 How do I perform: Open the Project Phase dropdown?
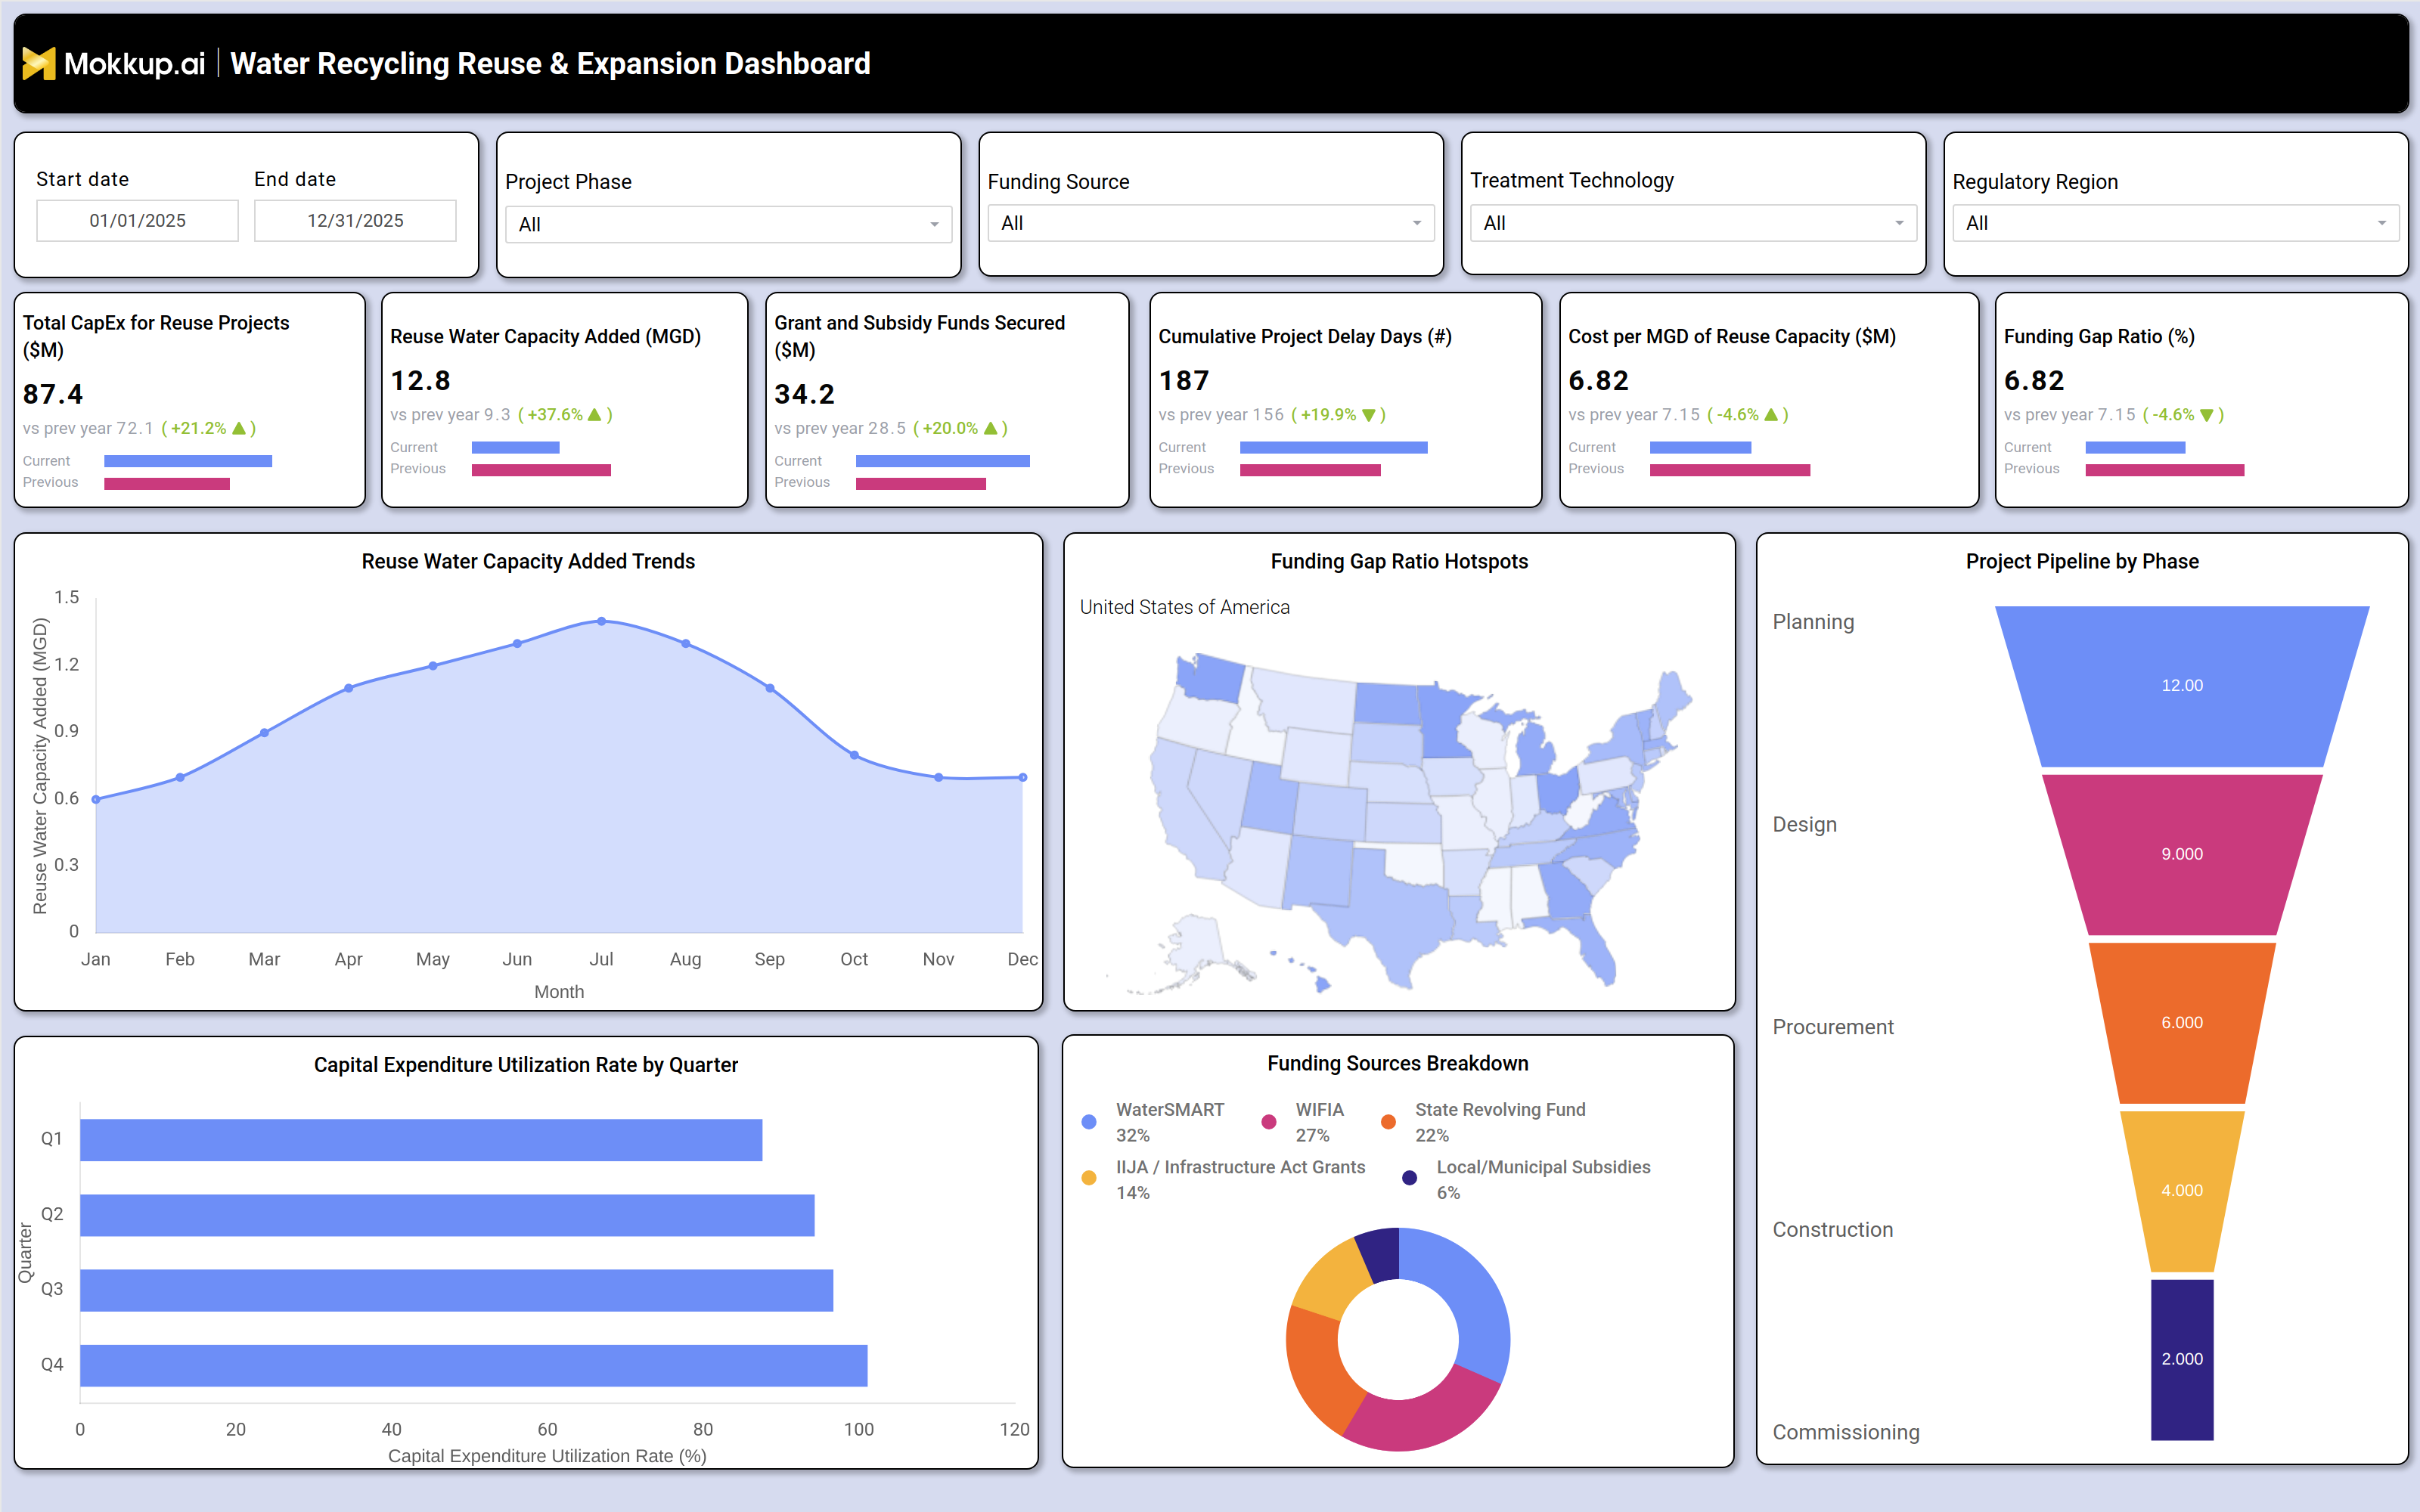728,224
